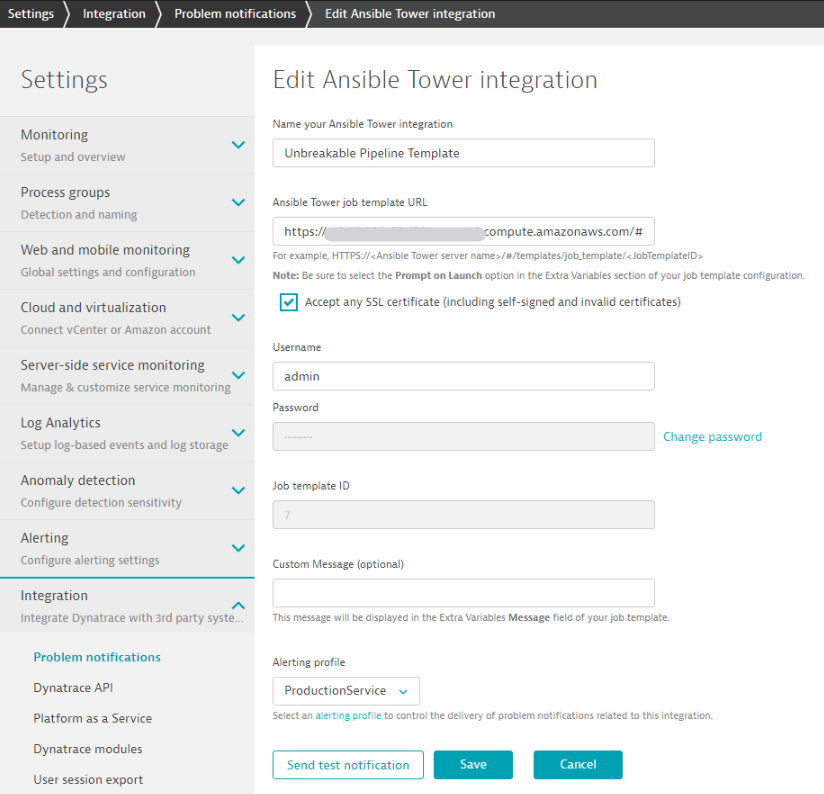Open the ProductionService alerting profile dropdown
This screenshot has height=794, width=824.
[346, 691]
